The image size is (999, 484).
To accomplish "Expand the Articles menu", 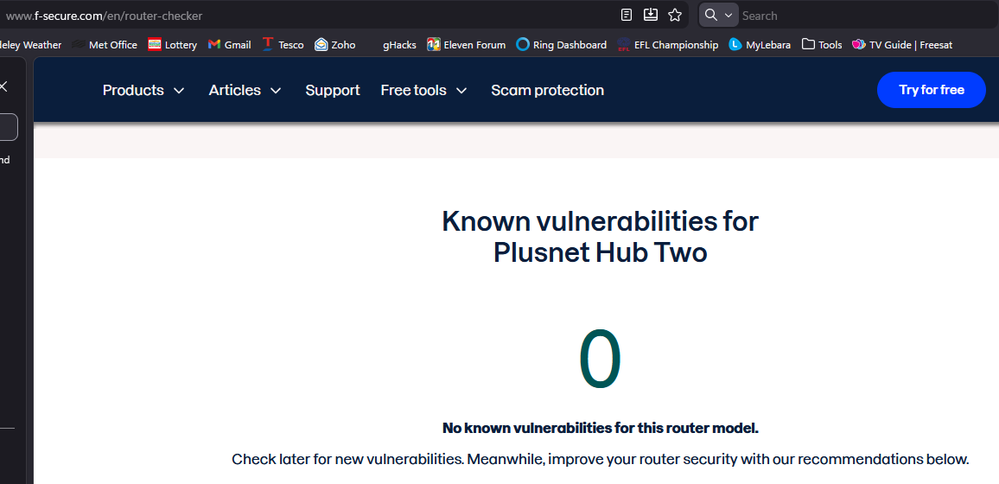I will [x=245, y=90].
